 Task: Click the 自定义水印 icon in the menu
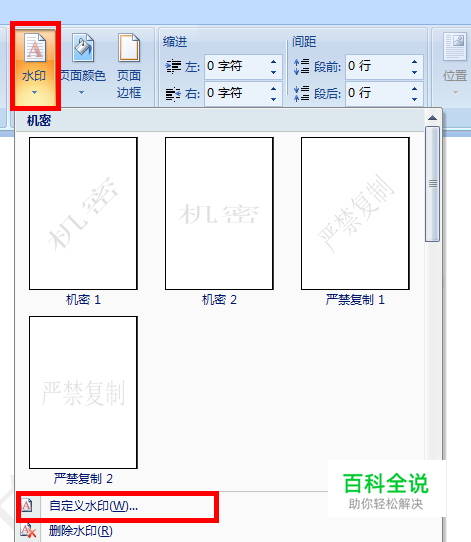pyautogui.click(x=27, y=506)
